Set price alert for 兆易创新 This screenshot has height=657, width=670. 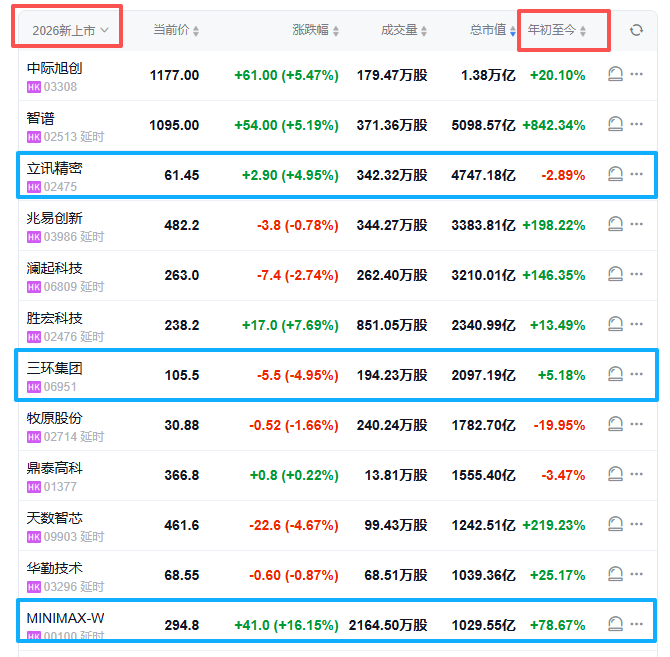coord(615,224)
